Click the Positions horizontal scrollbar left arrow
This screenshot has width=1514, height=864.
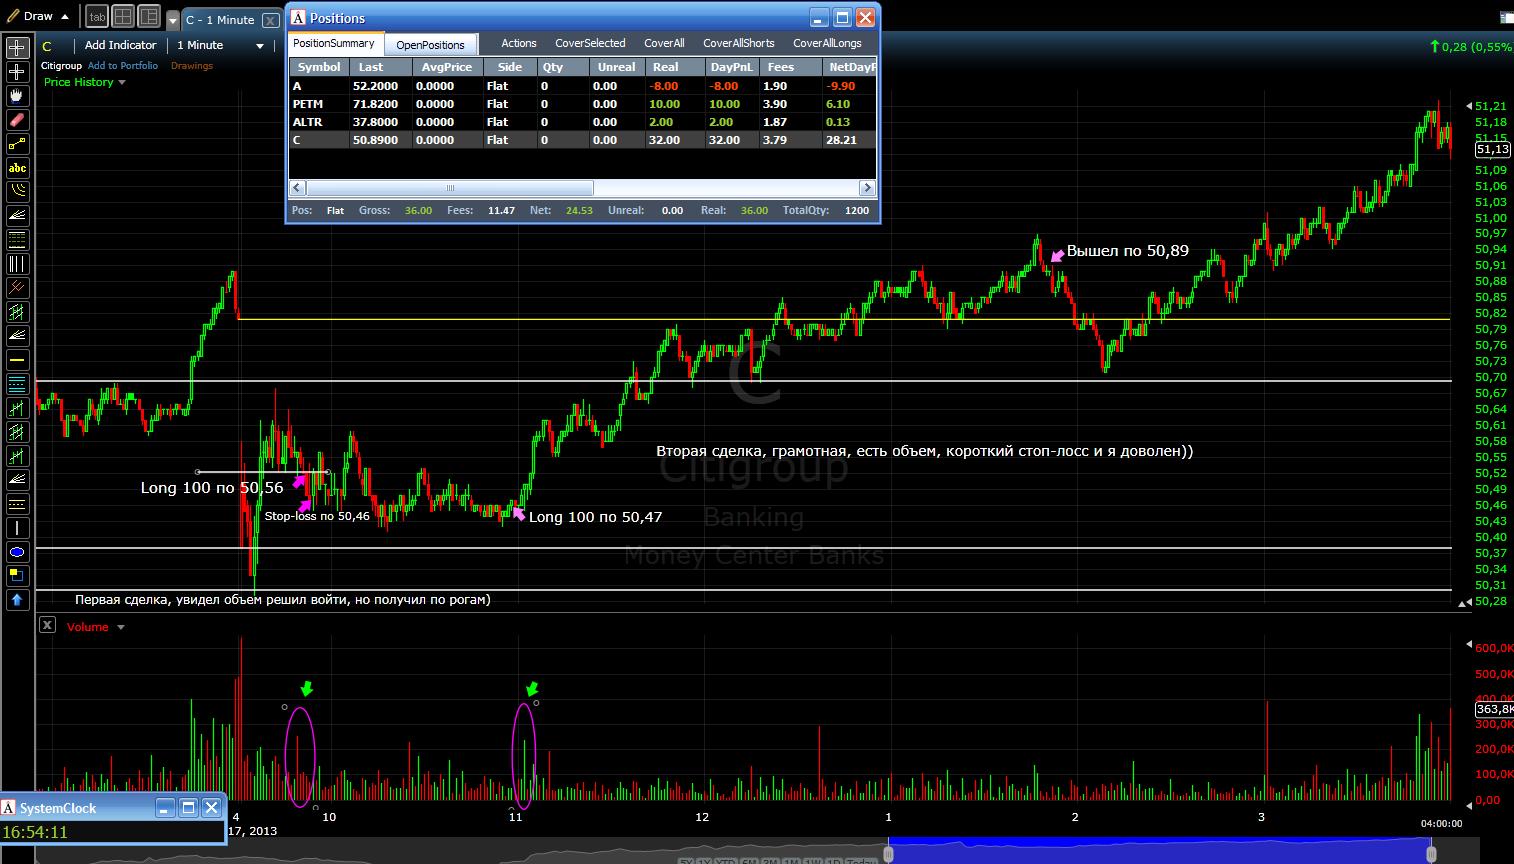(297, 188)
